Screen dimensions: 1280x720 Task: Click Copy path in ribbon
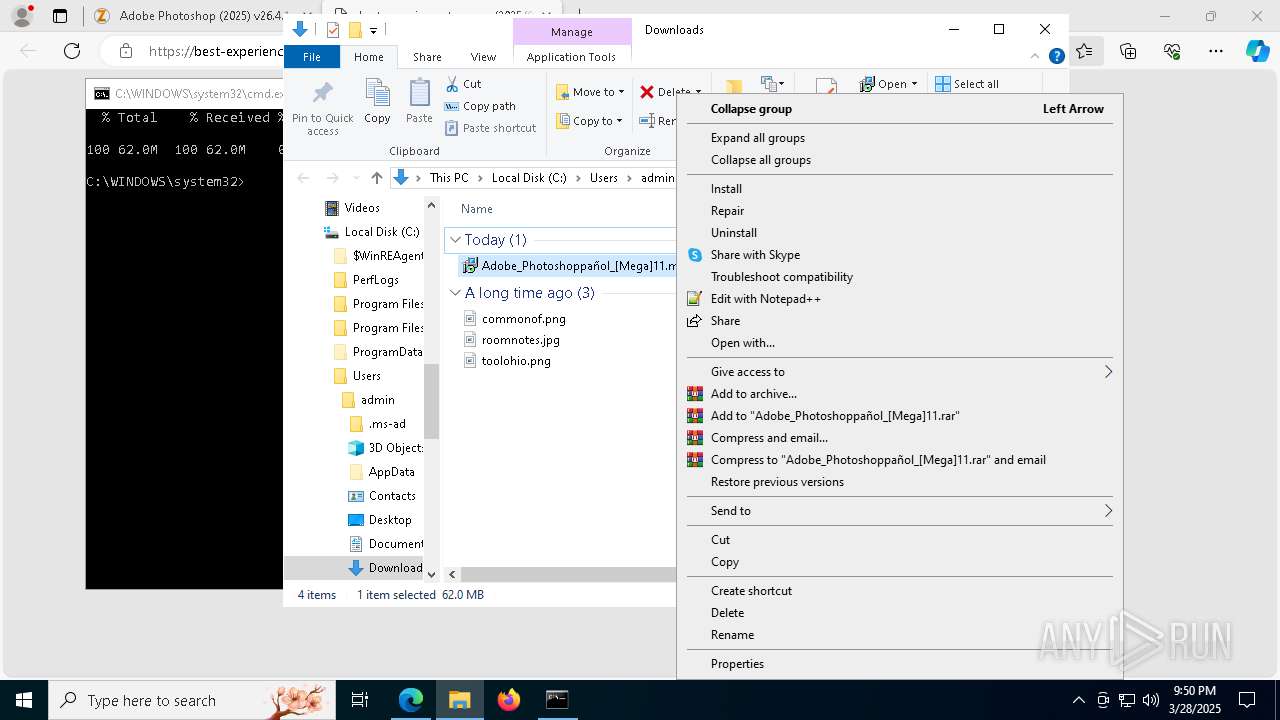[480, 106]
